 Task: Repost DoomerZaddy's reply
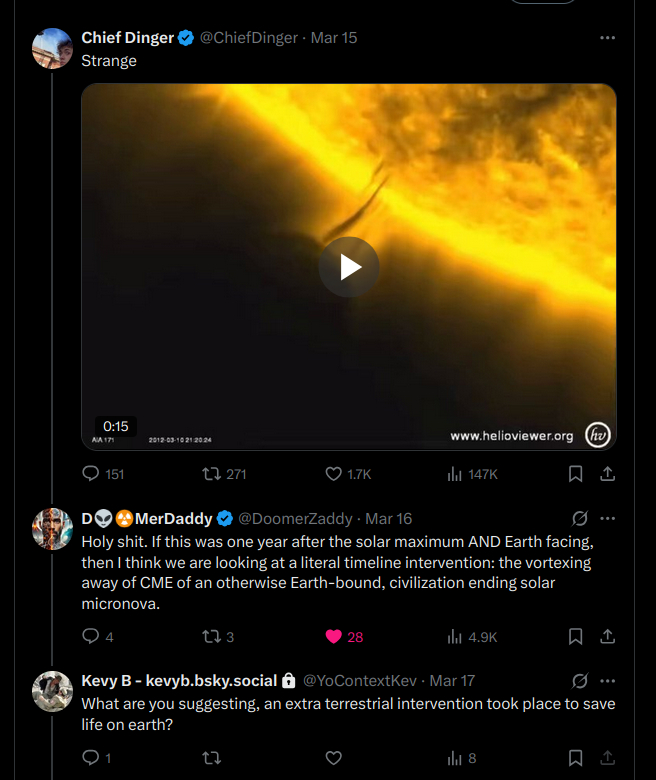[x=212, y=637]
